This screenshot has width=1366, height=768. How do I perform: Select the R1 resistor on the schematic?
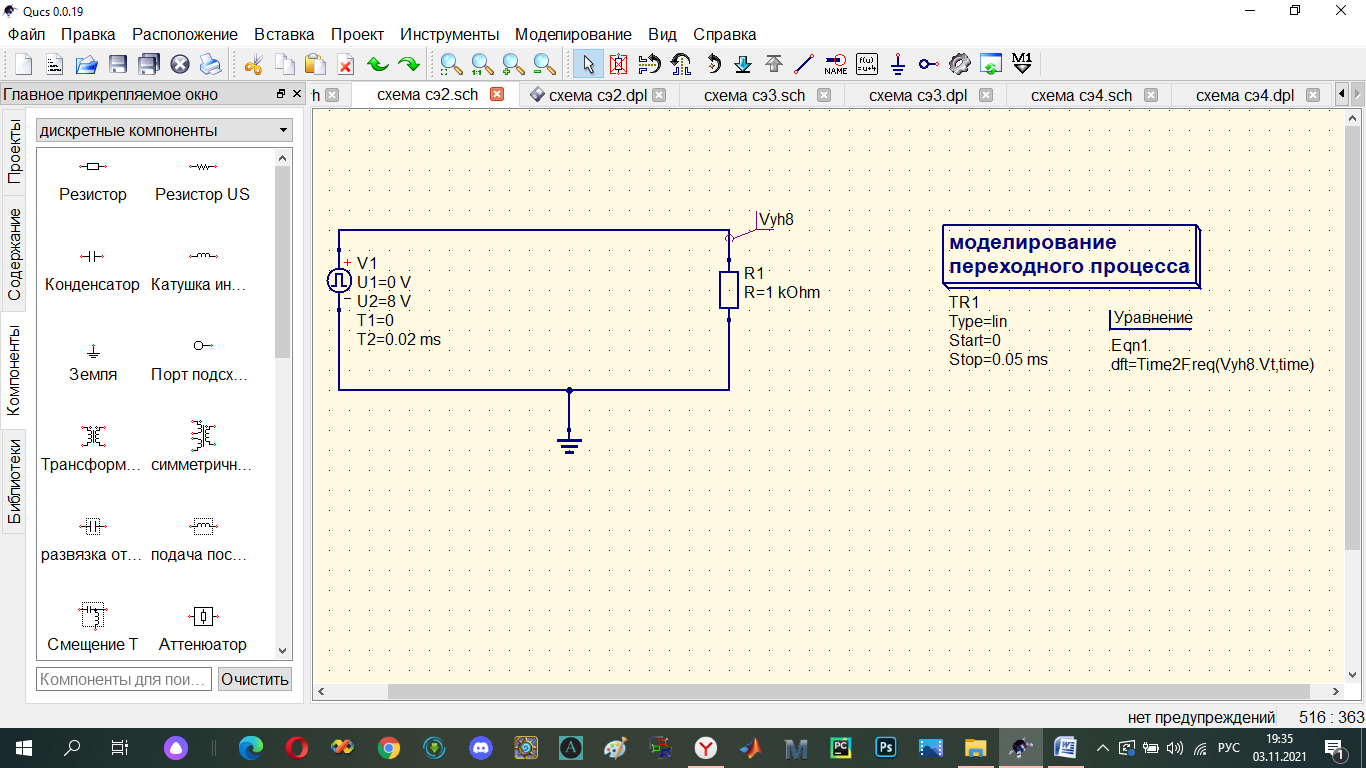(x=729, y=288)
